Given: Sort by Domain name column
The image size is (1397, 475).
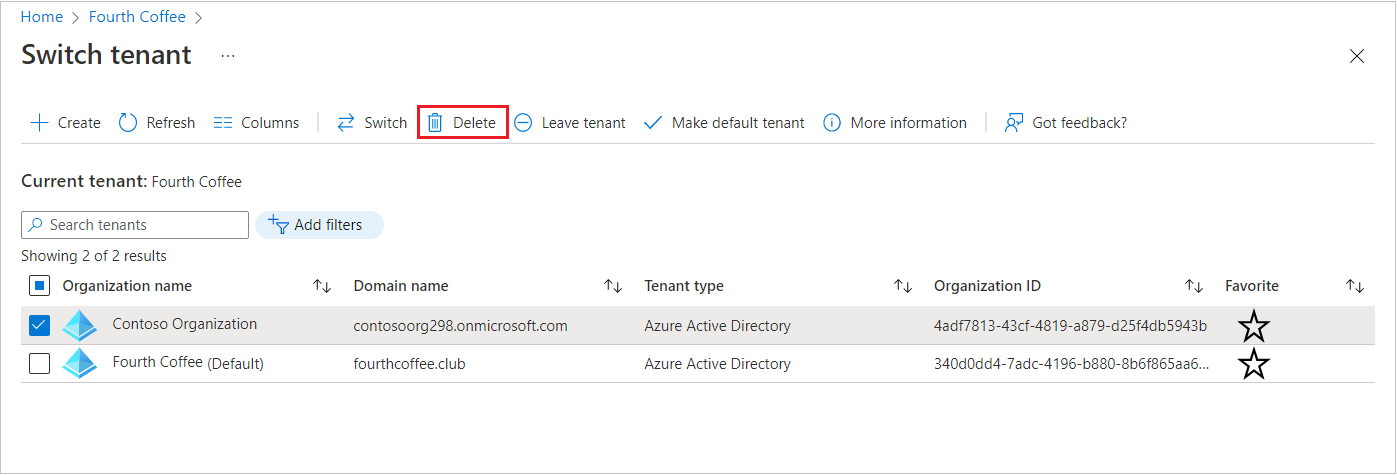Looking at the screenshot, I should 613,287.
